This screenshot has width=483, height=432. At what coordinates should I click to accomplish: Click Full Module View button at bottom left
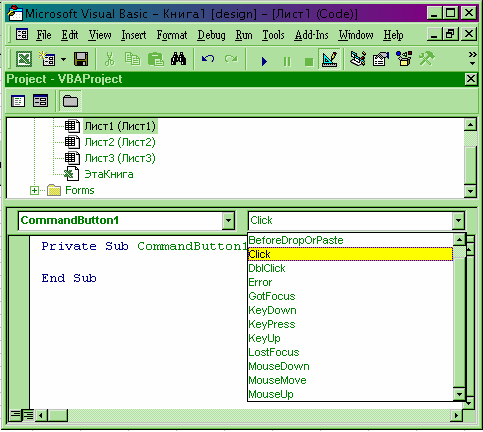(28, 415)
